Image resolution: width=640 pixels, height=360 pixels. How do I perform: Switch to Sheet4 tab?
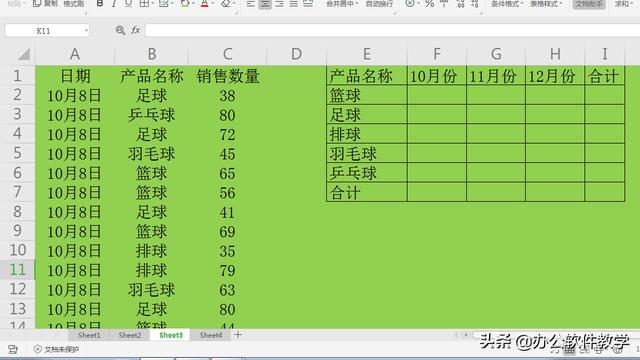[x=211, y=335]
